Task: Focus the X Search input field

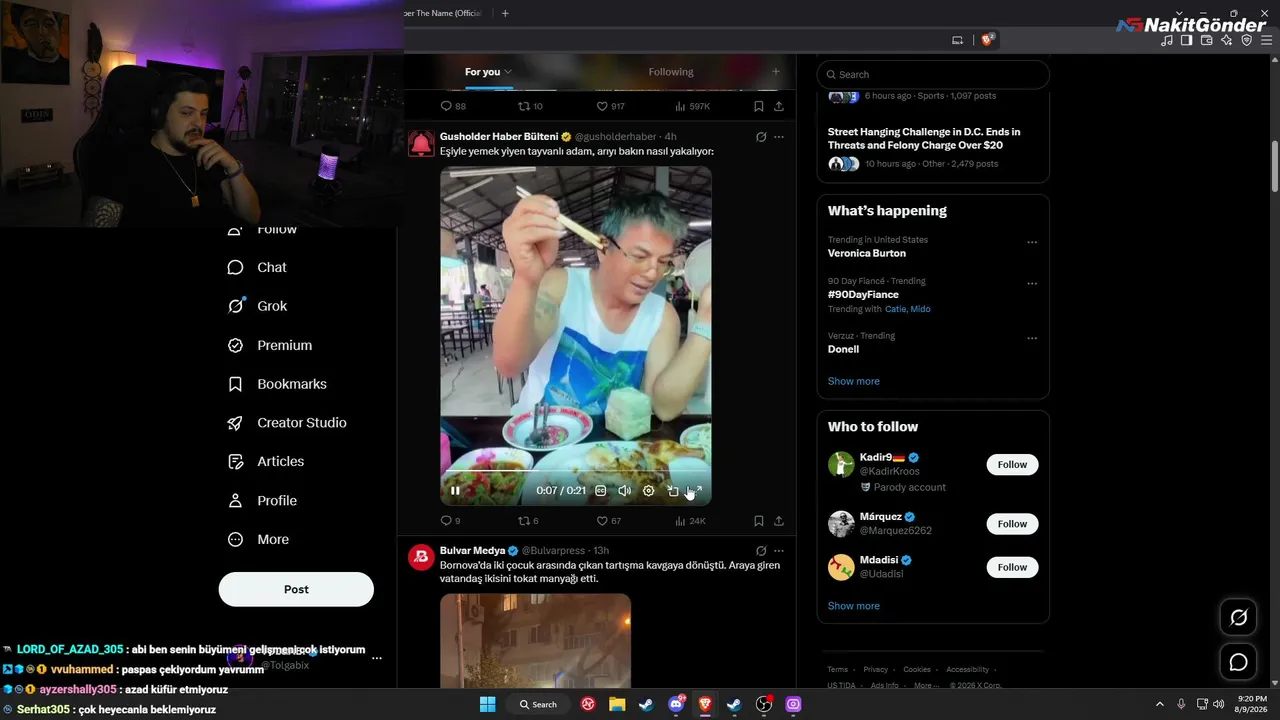Action: [933, 74]
